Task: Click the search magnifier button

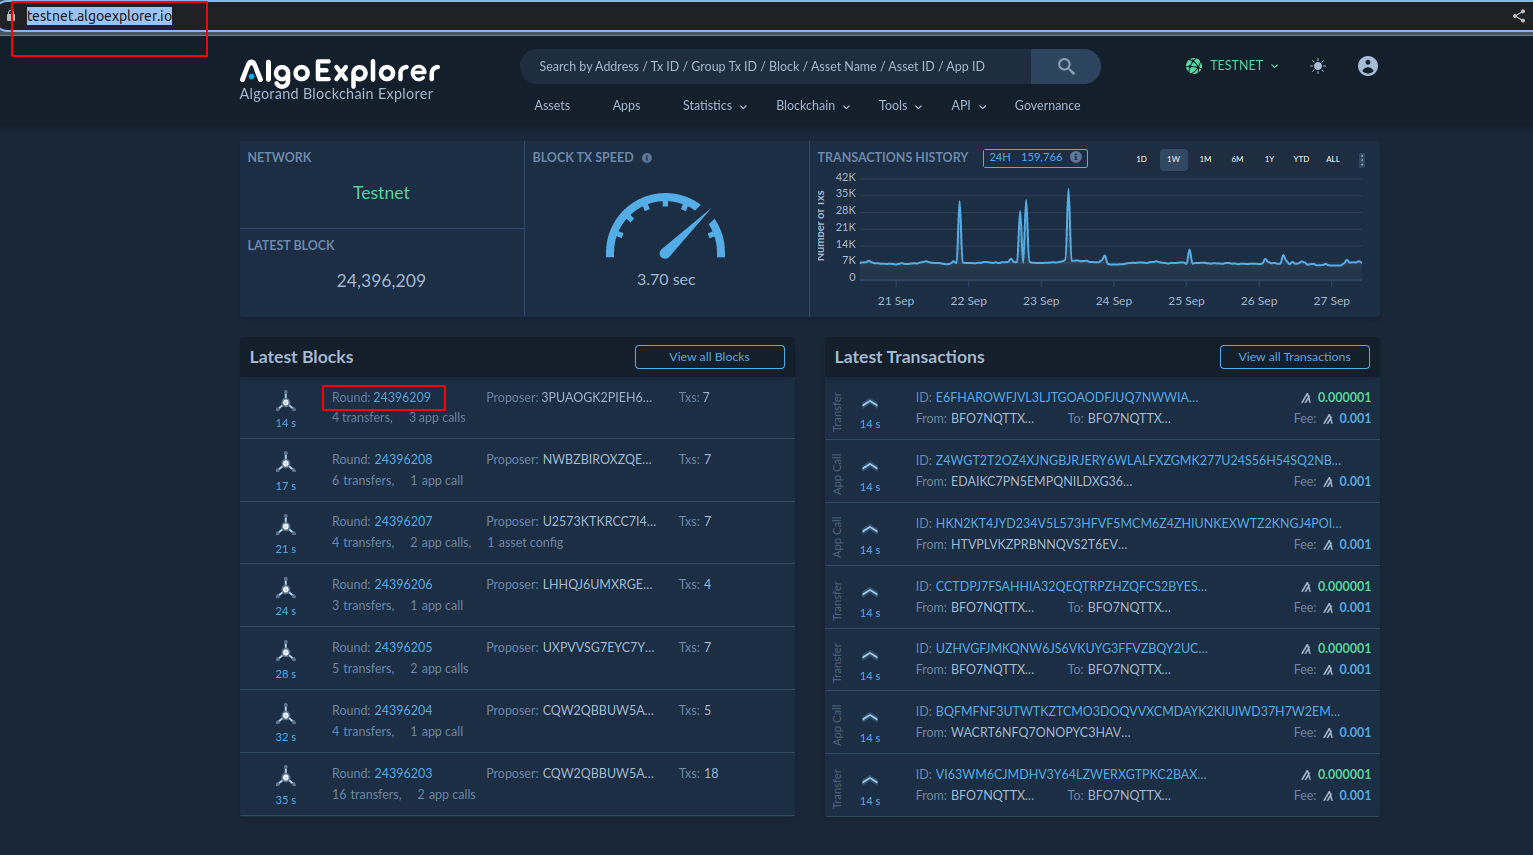Action: (x=1066, y=67)
